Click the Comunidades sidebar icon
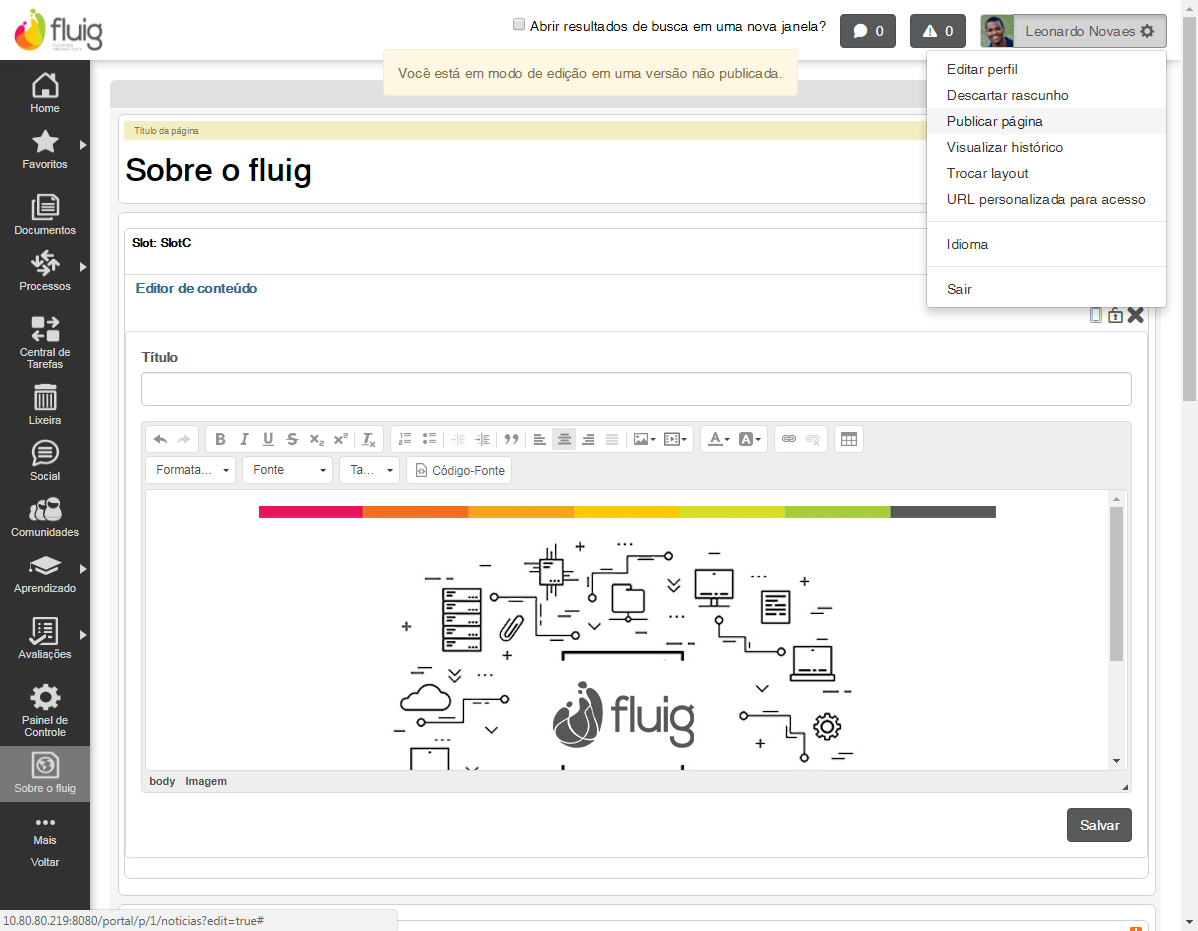The width and height of the screenshot is (1198, 931). [x=44, y=509]
